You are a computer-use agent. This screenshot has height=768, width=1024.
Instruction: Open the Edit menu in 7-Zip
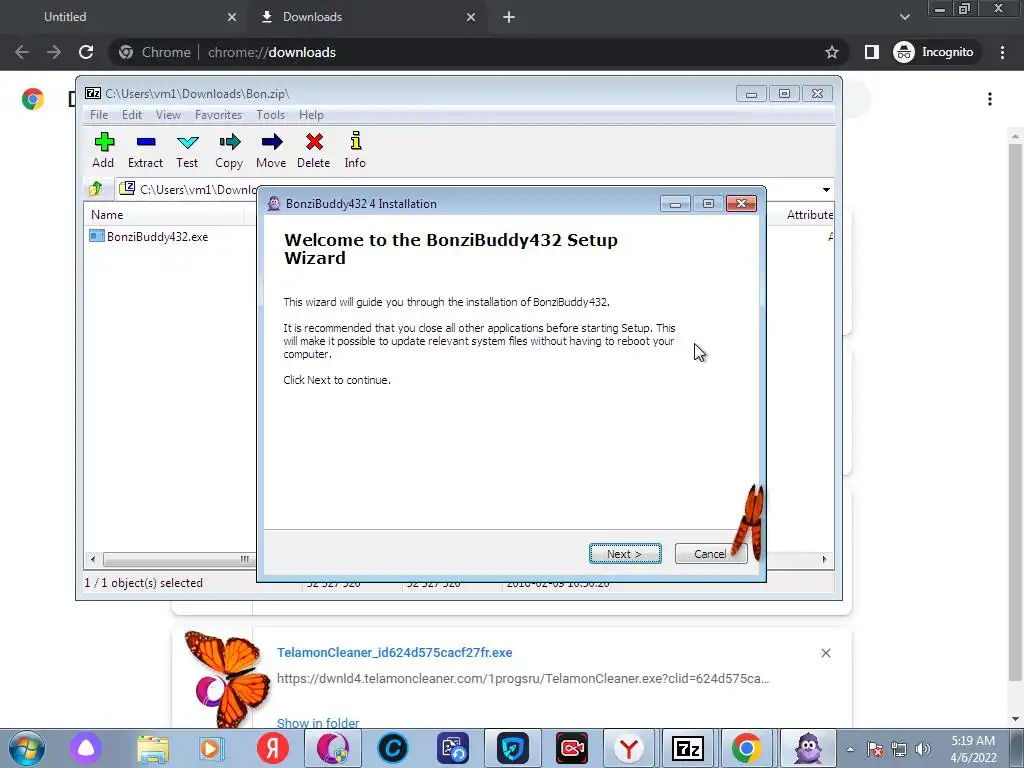click(x=131, y=115)
